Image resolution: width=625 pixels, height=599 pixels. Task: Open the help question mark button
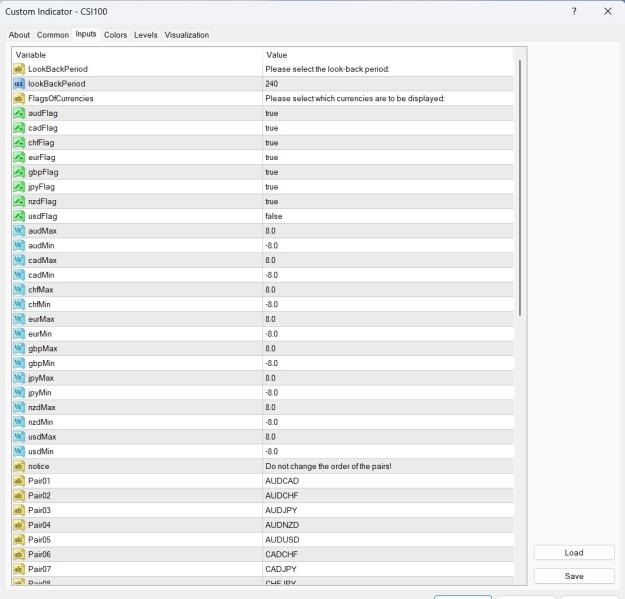tap(574, 12)
